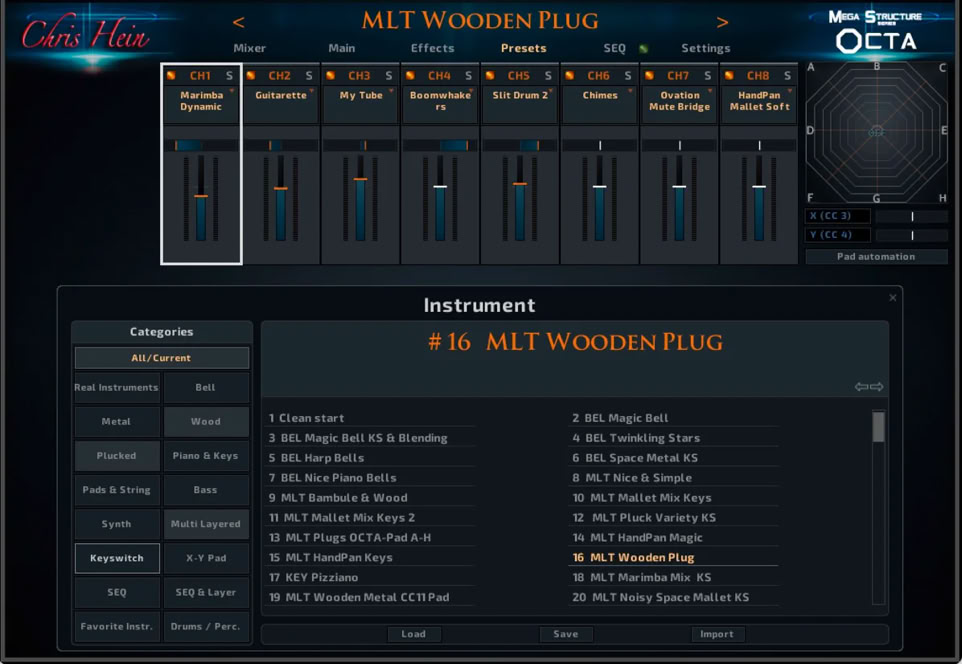Click CH1 volume fader handle
Screen dimensions: 962x664
pos(201,196)
